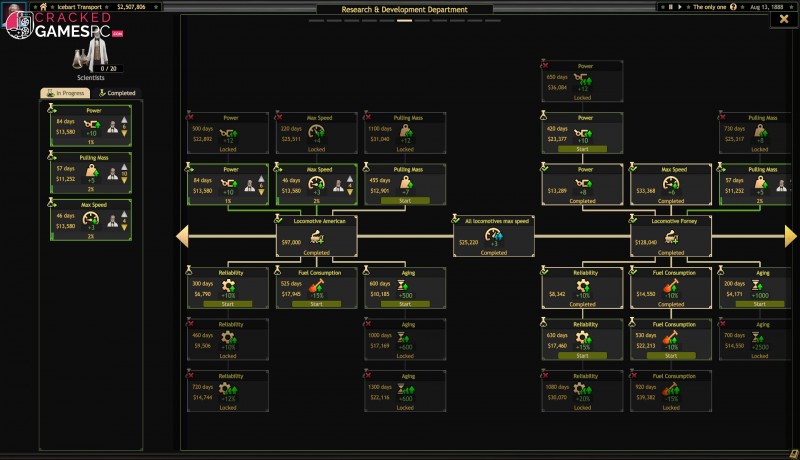
Task: Click the Locomotive American train icon
Action: tap(317, 237)
